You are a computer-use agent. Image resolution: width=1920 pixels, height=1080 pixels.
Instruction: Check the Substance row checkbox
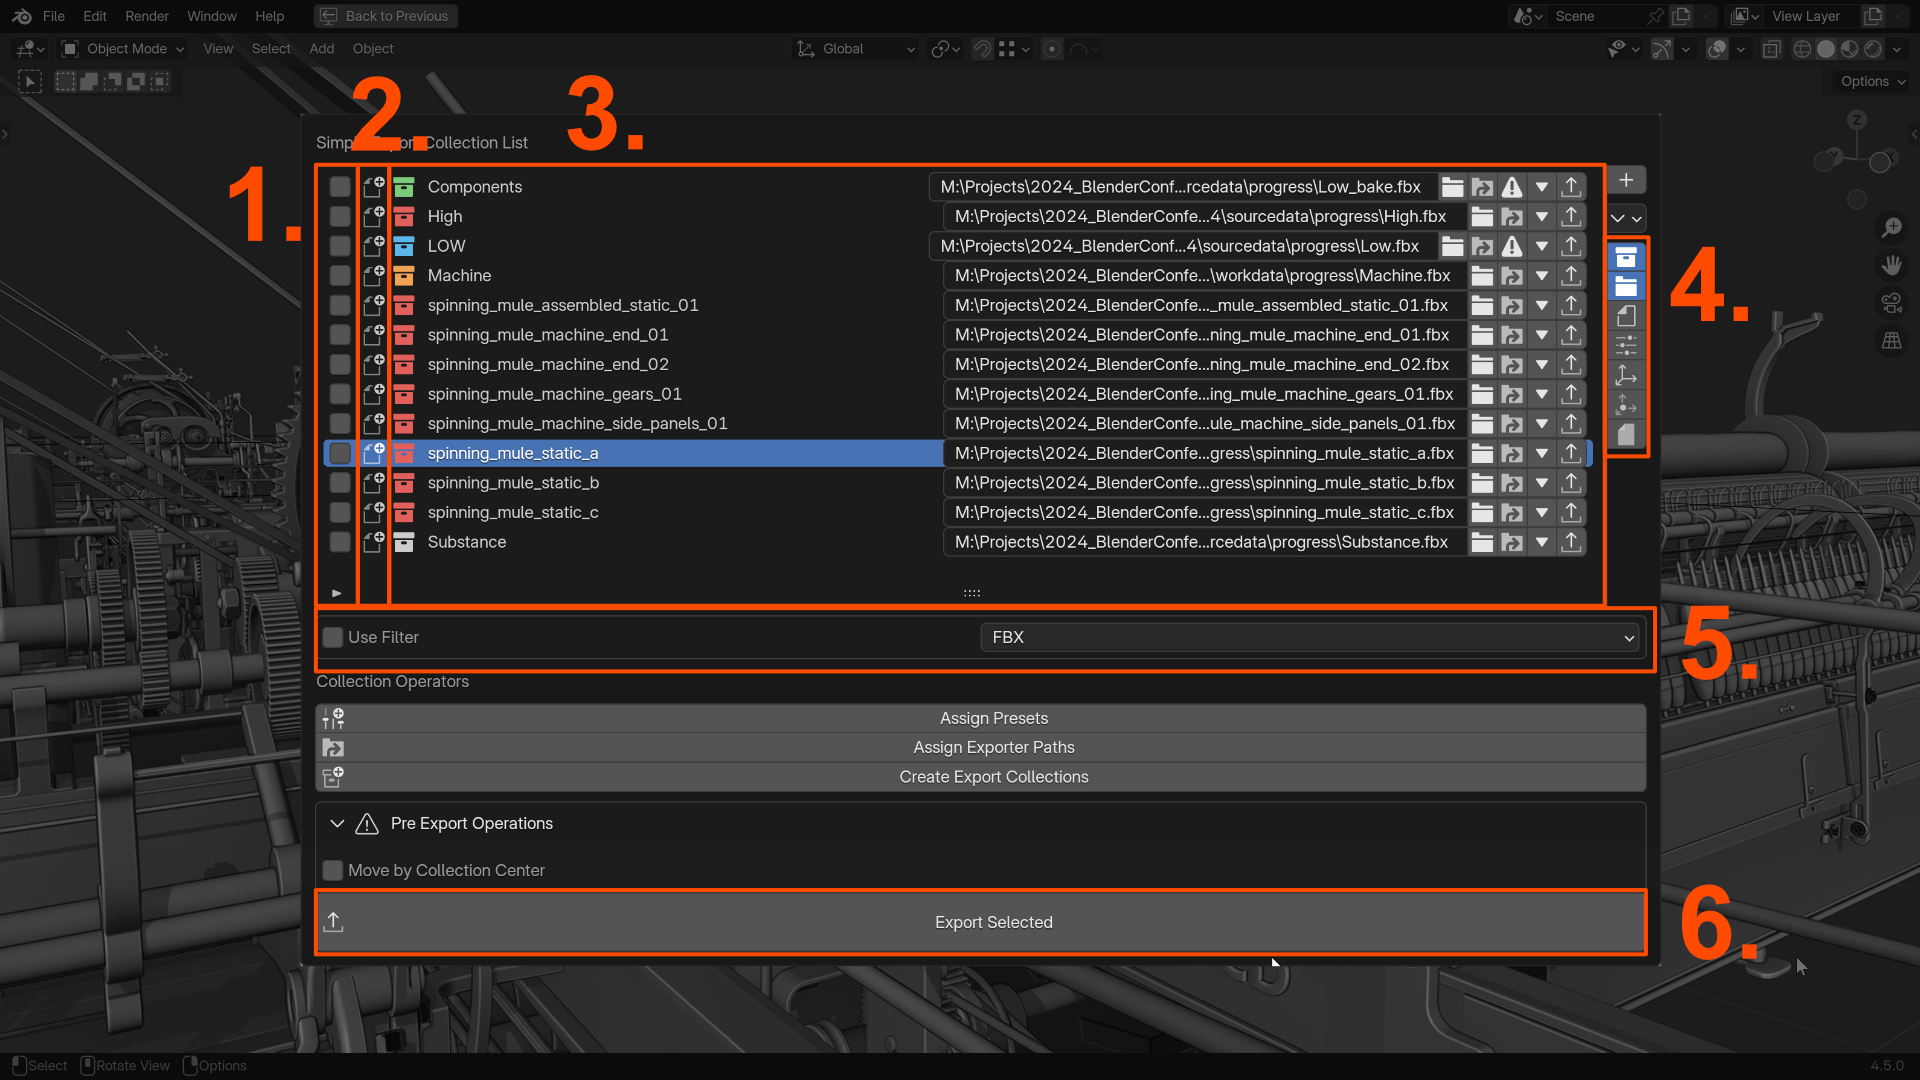click(340, 542)
